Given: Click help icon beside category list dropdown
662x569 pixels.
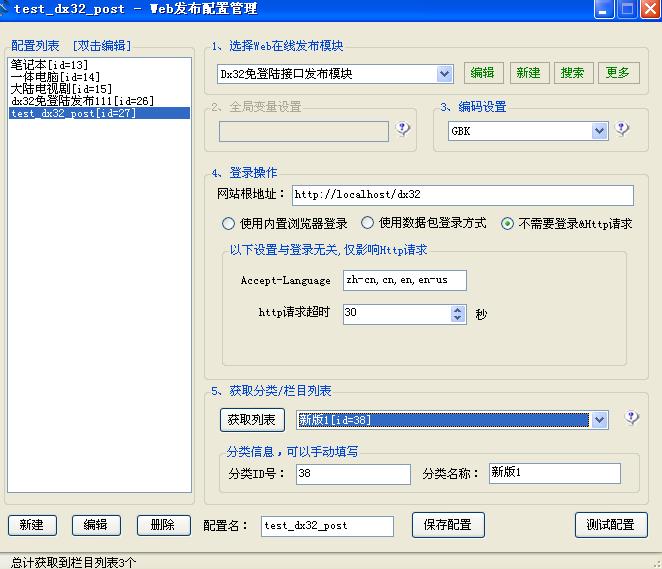Looking at the screenshot, I should pyautogui.click(x=631, y=418).
